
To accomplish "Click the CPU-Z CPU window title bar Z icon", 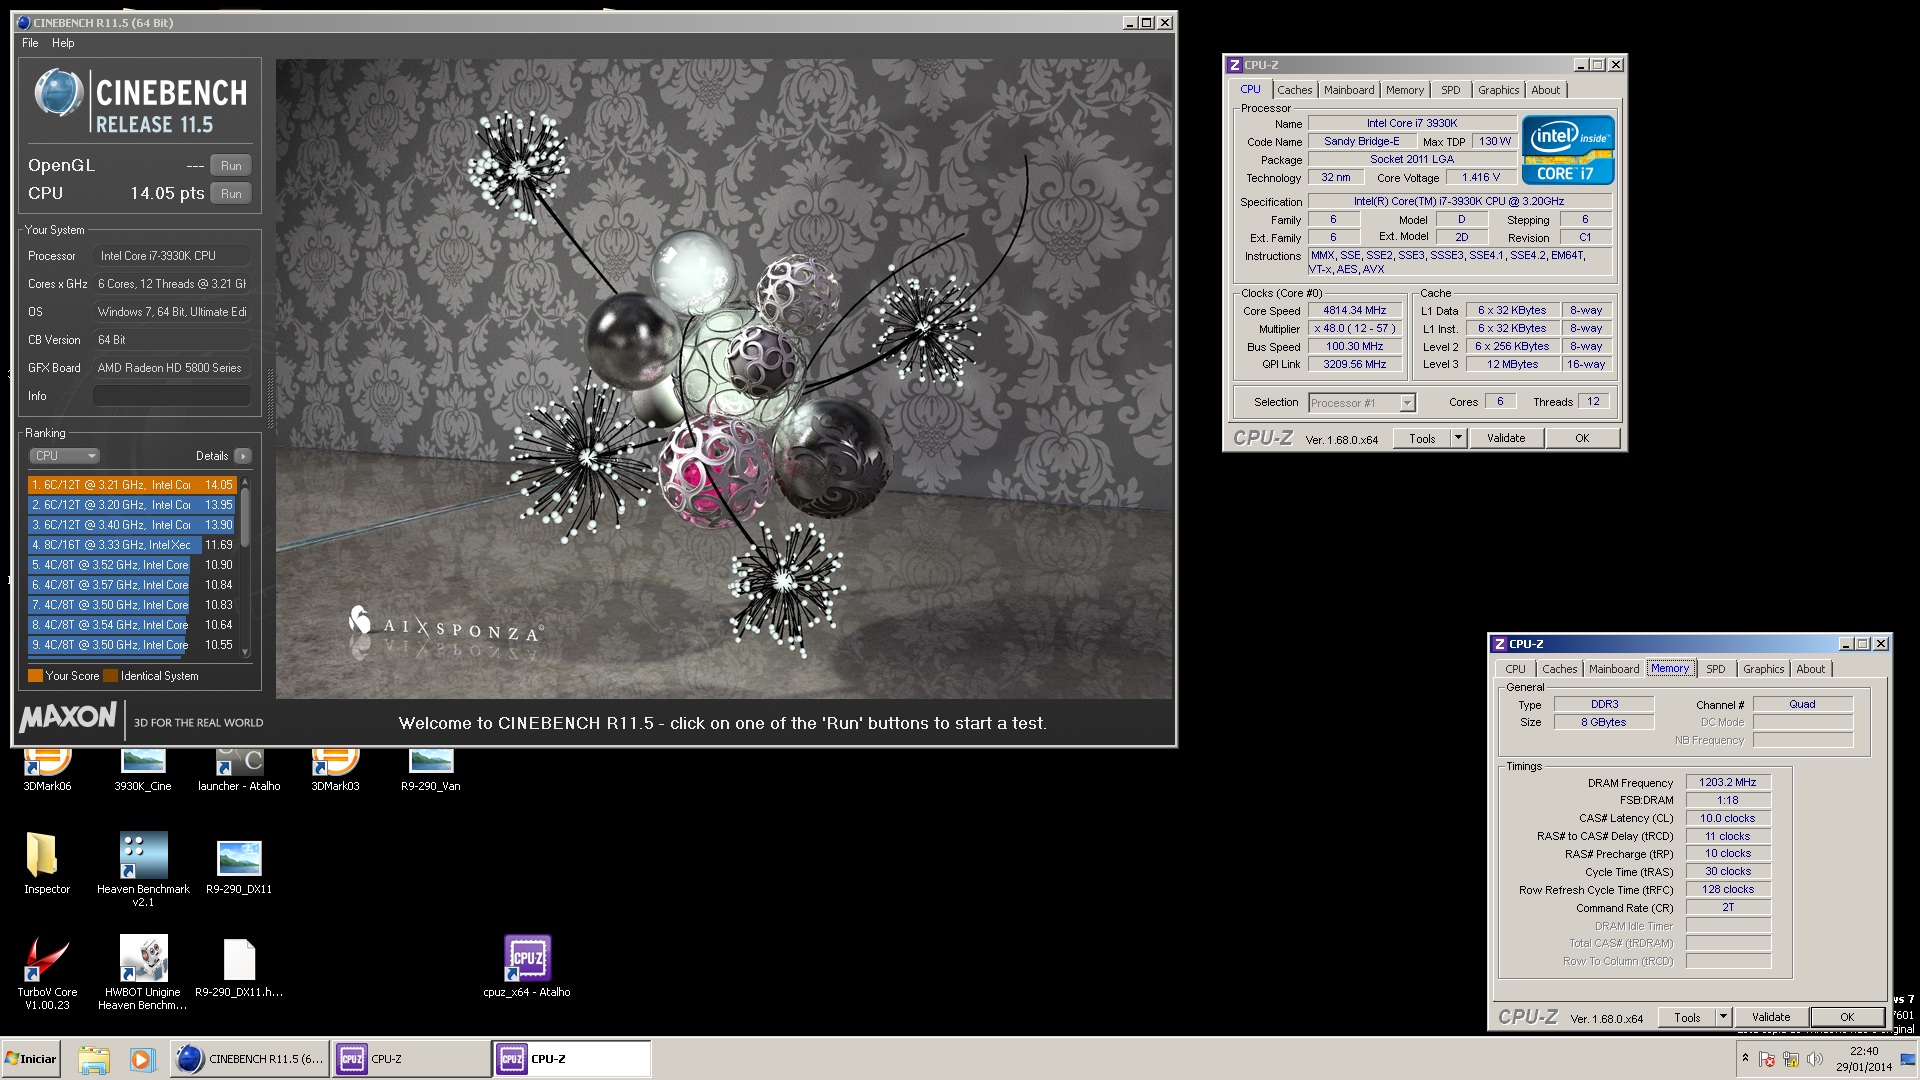I will [x=1235, y=65].
